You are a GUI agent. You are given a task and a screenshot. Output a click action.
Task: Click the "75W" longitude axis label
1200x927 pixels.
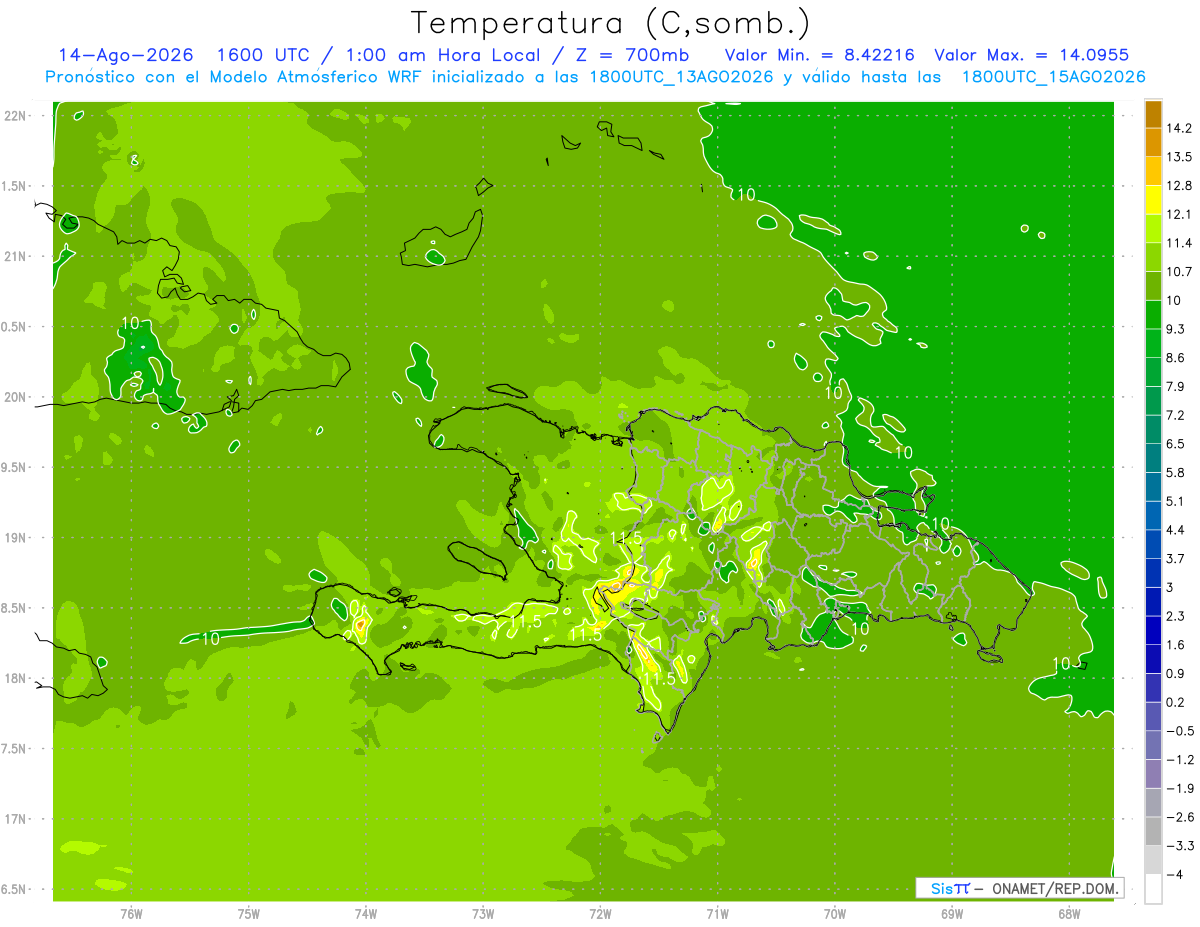tap(249, 914)
